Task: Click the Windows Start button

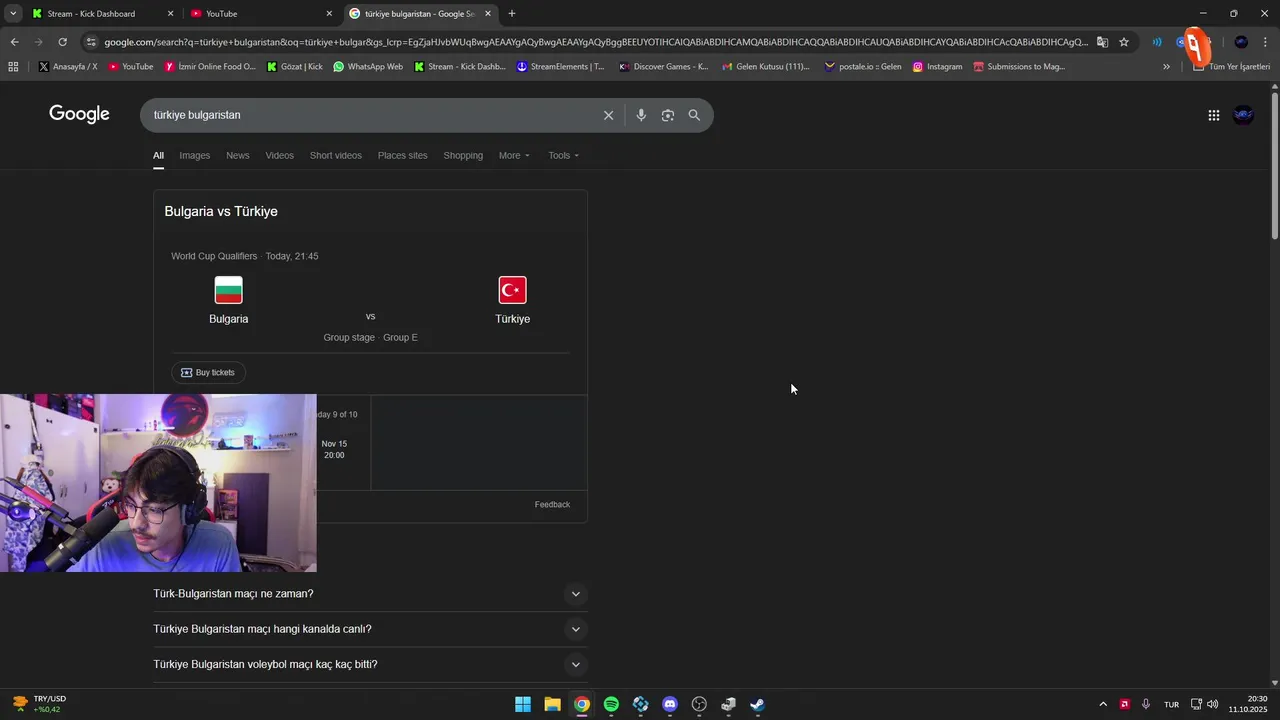Action: [523, 704]
